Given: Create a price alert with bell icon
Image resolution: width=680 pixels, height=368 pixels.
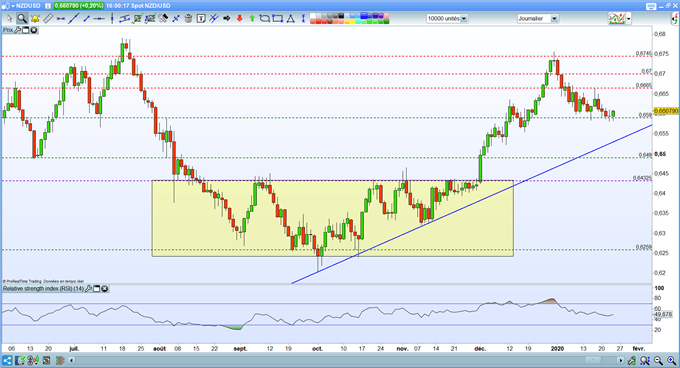Looking at the screenshot, I should 35,19.
